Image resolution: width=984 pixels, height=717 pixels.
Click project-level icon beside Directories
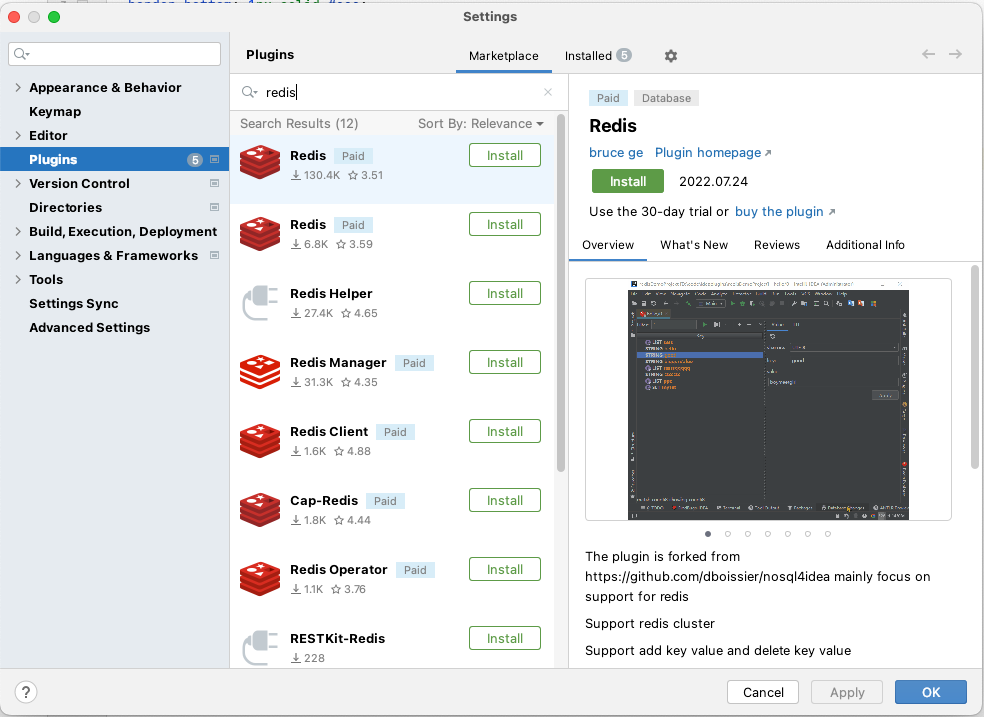pyautogui.click(x=215, y=207)
